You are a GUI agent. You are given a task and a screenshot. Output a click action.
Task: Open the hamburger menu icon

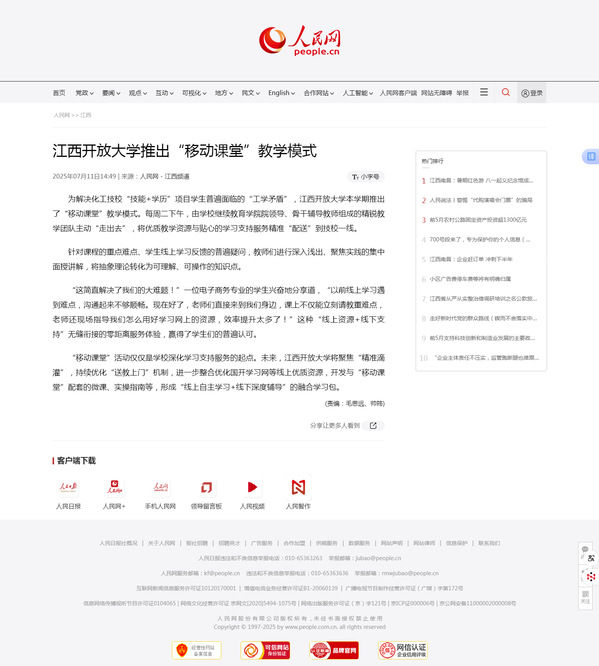pyautogui.click(x=484, y=92)
